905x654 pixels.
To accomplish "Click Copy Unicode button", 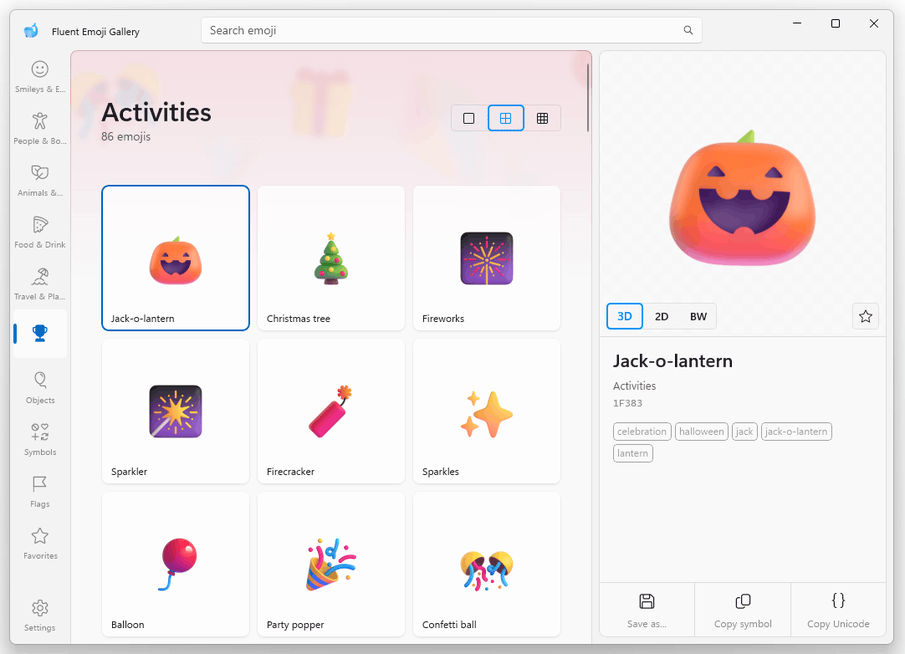I will click(838, 610).
